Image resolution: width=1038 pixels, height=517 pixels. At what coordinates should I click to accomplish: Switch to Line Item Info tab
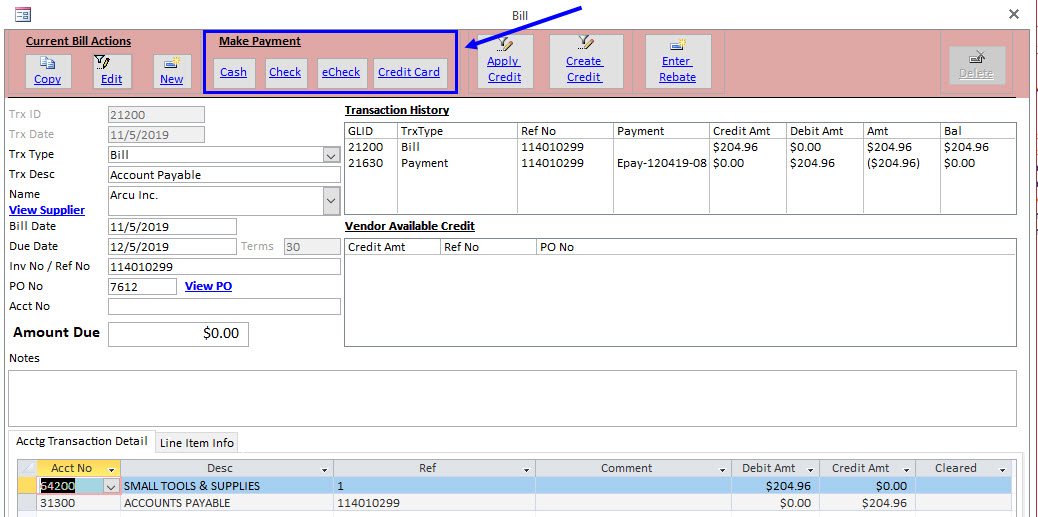point(196,443)
